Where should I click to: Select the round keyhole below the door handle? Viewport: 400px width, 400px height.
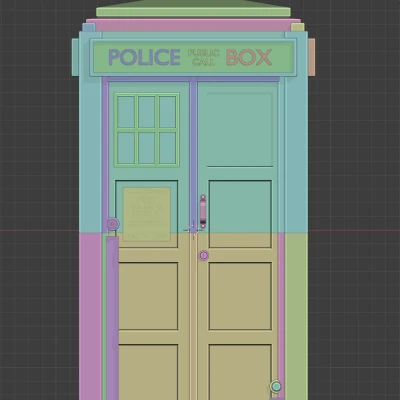click(x=204, y=256)
